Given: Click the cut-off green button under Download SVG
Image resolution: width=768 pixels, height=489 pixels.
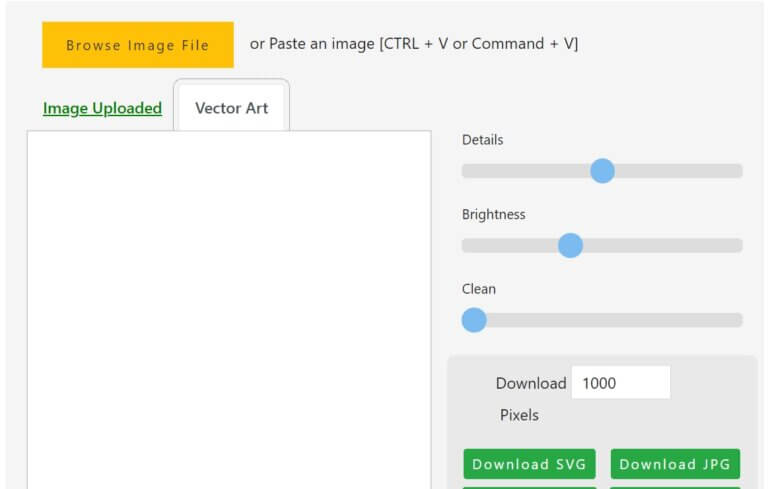Looking at the screenshot, I should pyautogui.click(x=529, y=487).
